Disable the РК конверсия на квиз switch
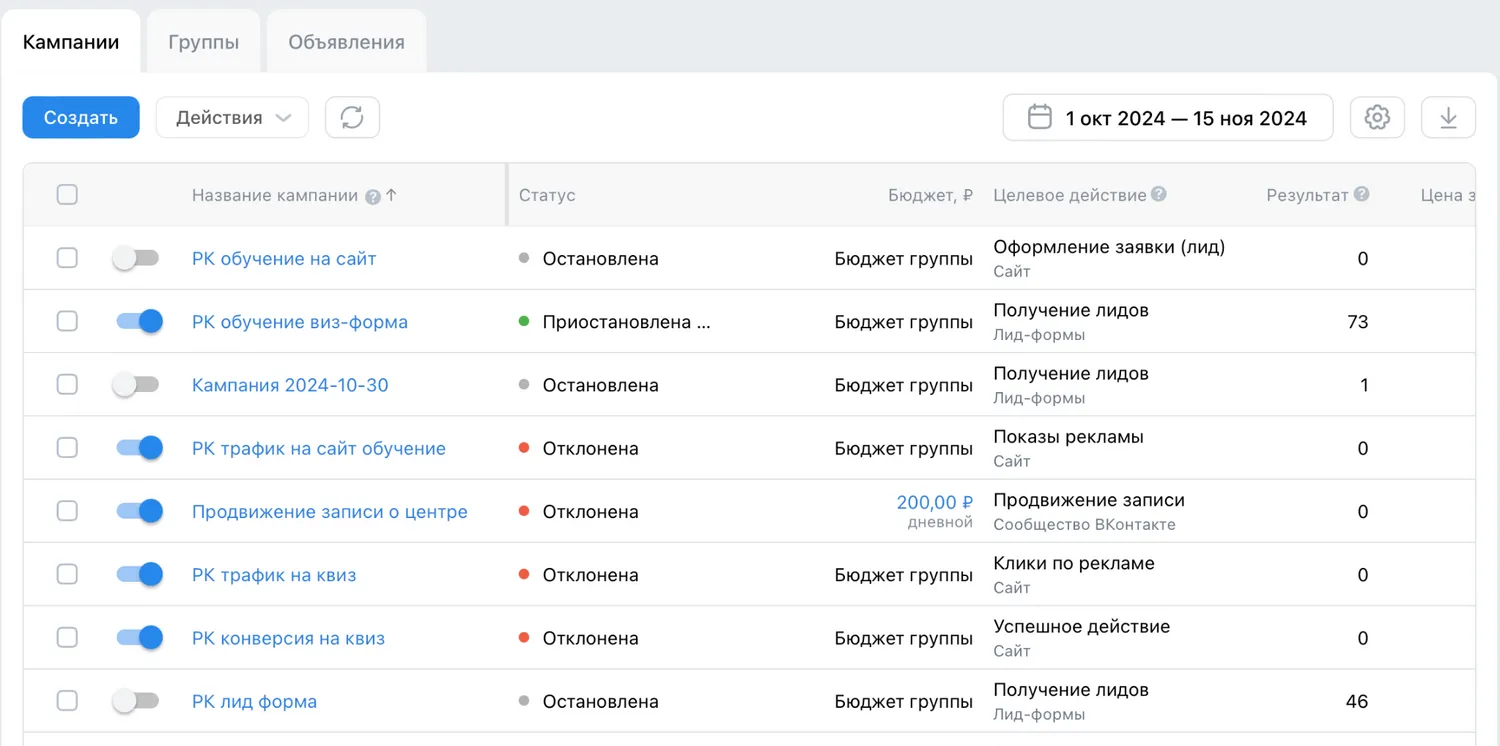The width and height of the screenshot is (1500, 746). (x=139, y=638)
